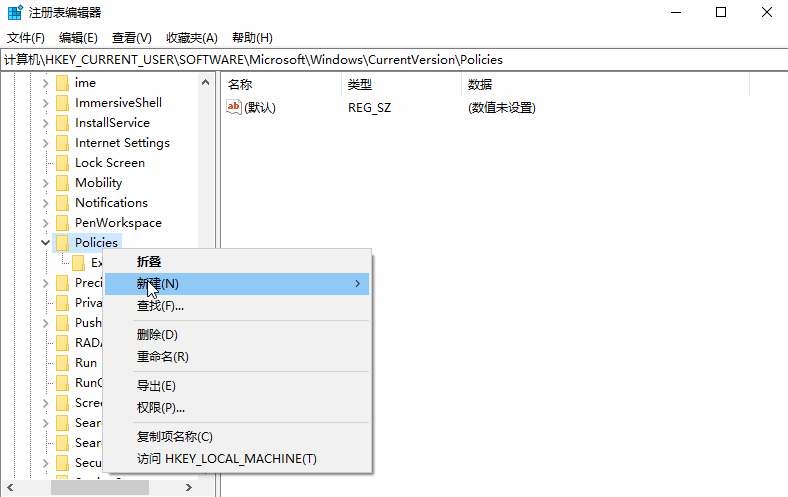Choose 删除(D) from the context menu
Screen dimensions: 788x497
point(157,335)
